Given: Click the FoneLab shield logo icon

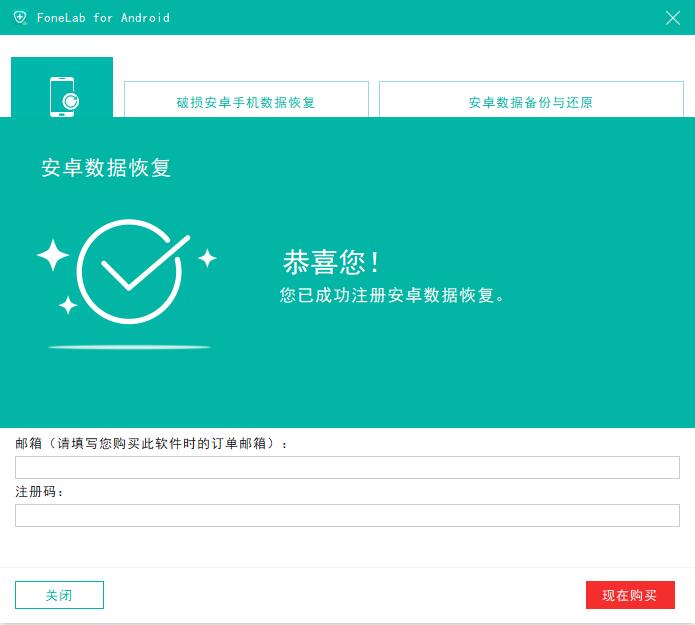Looking at the screenshot, I should 20,18.
